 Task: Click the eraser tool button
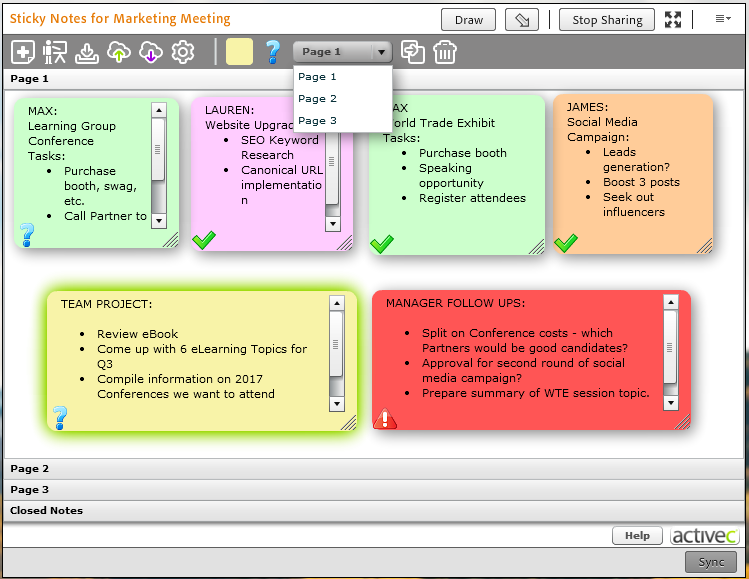521,19
